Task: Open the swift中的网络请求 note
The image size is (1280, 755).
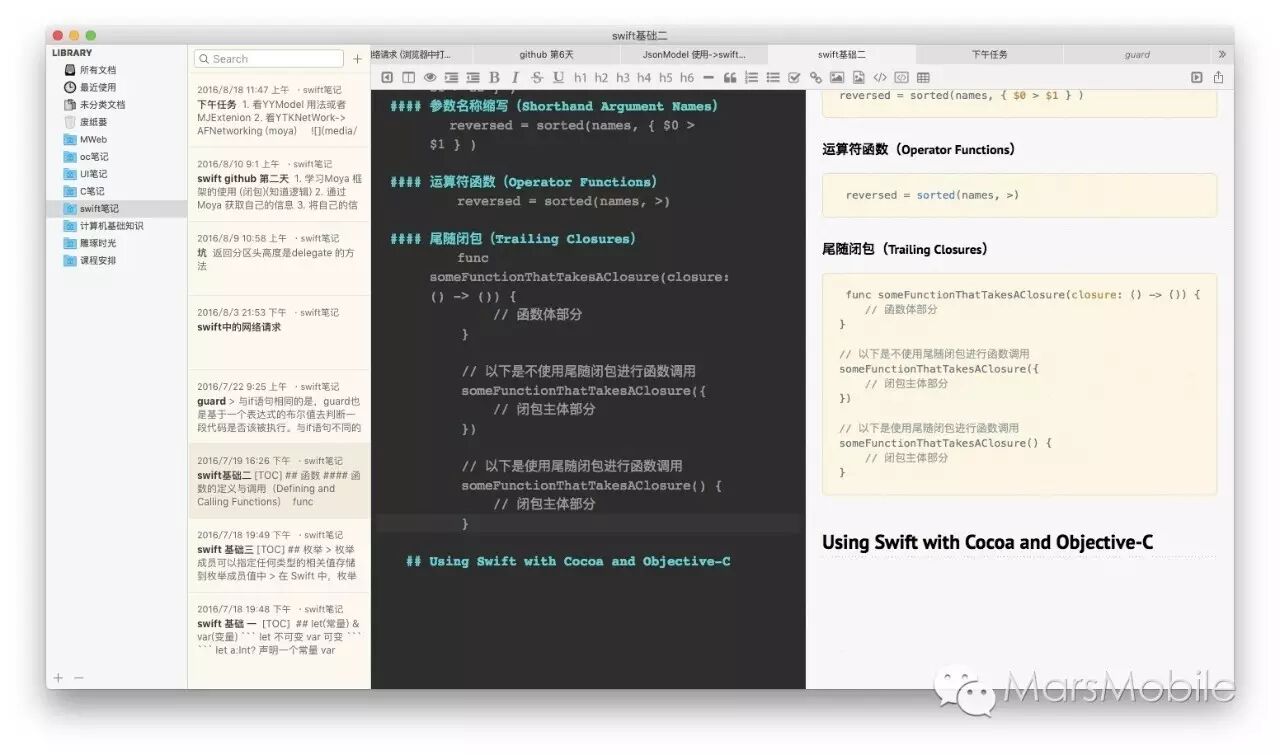Action: 279,332
